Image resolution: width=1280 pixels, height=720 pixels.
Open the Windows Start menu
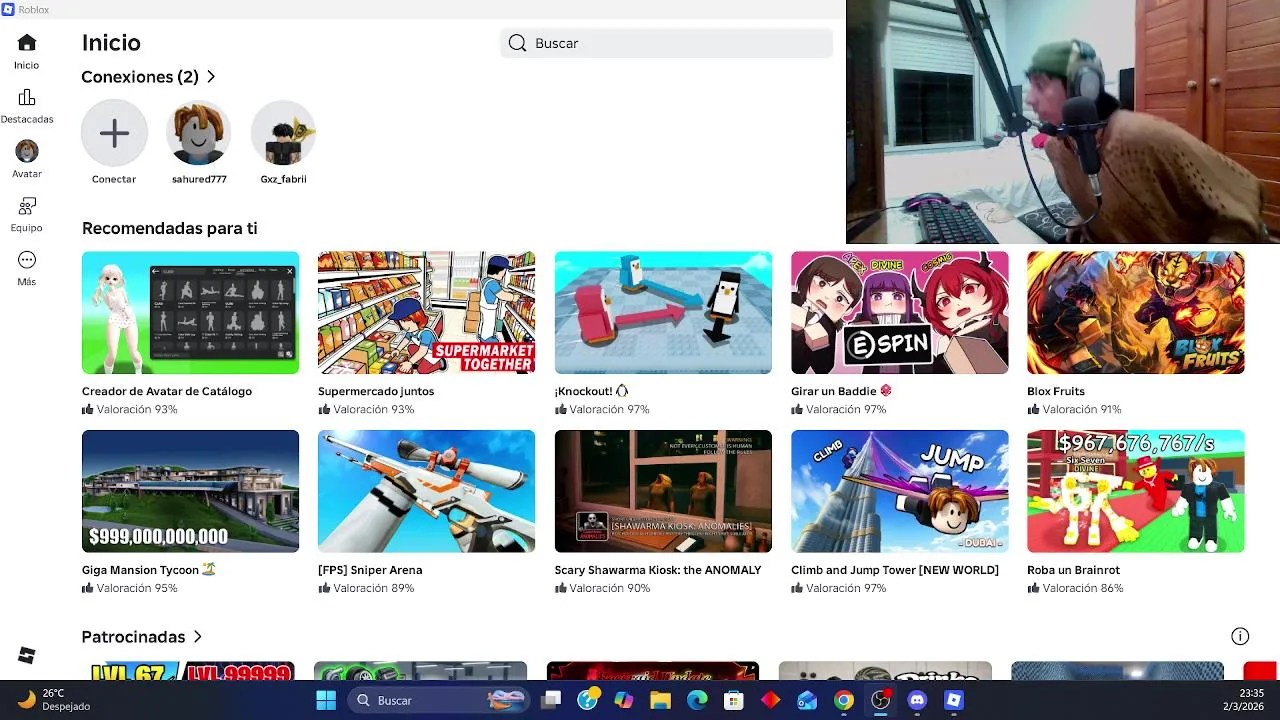pyautogui.click(x=326, y=700)
